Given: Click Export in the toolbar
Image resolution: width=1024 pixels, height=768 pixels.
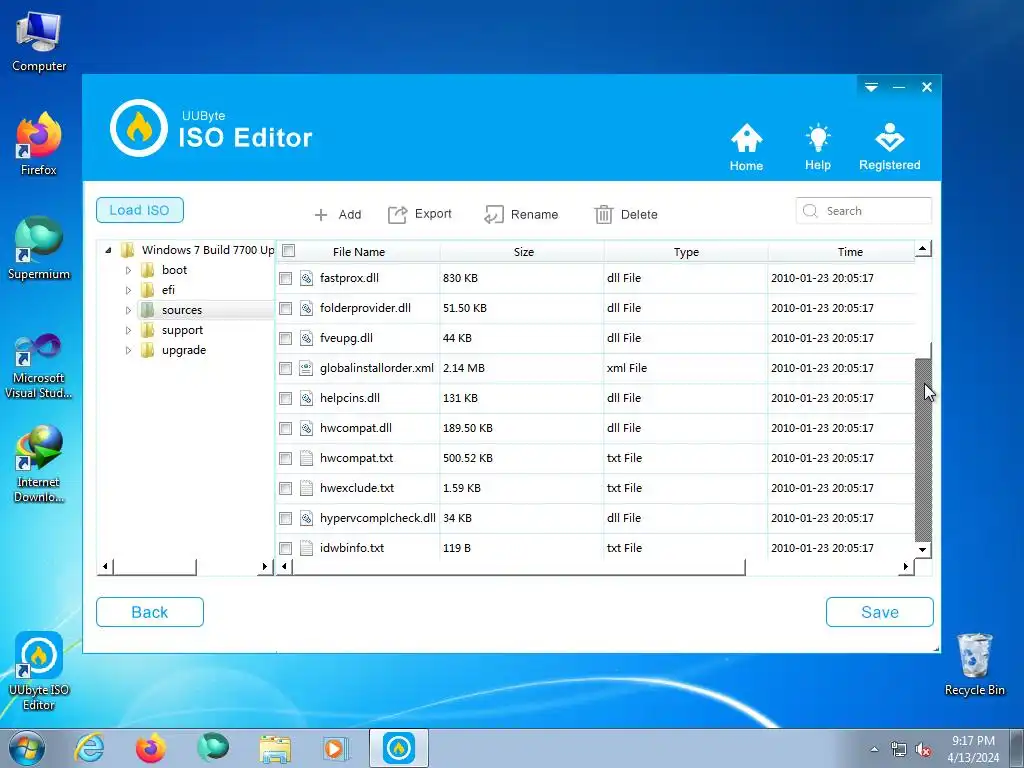Looking at the screenshot, I should 420,214.
